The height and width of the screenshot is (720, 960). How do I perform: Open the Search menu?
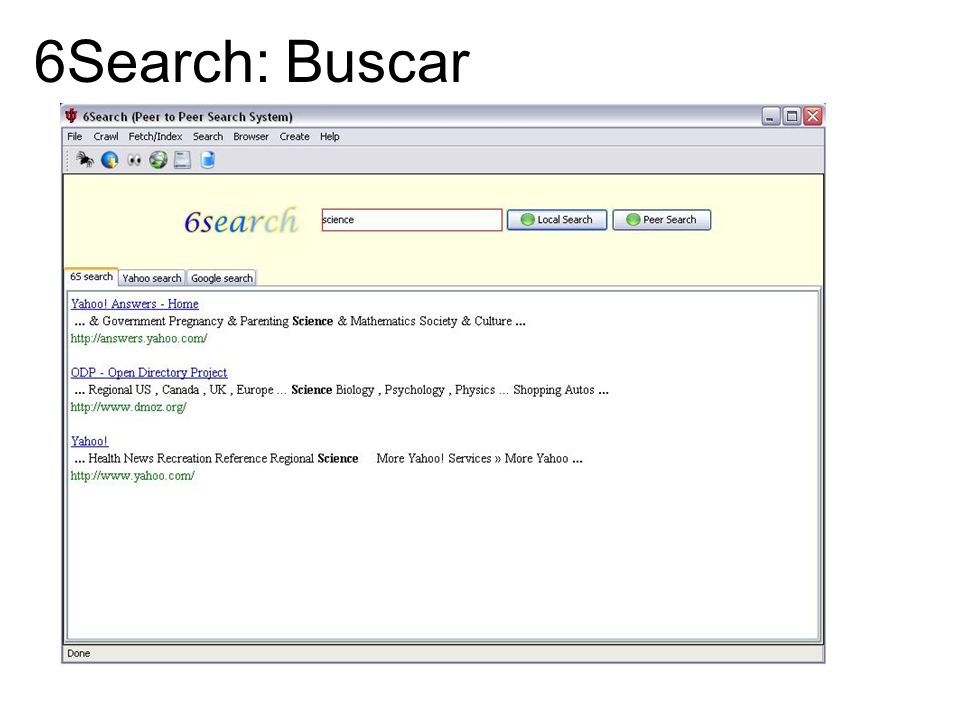pos(208,137)
